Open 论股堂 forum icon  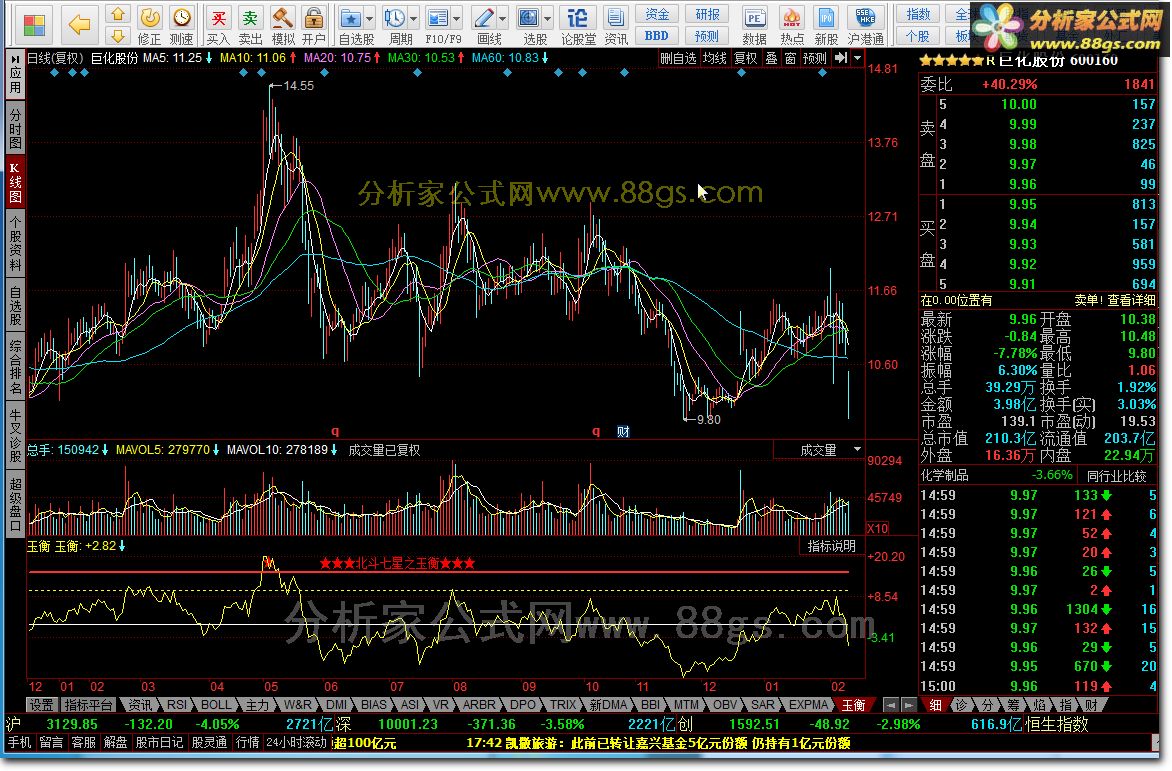coord(578,25)
